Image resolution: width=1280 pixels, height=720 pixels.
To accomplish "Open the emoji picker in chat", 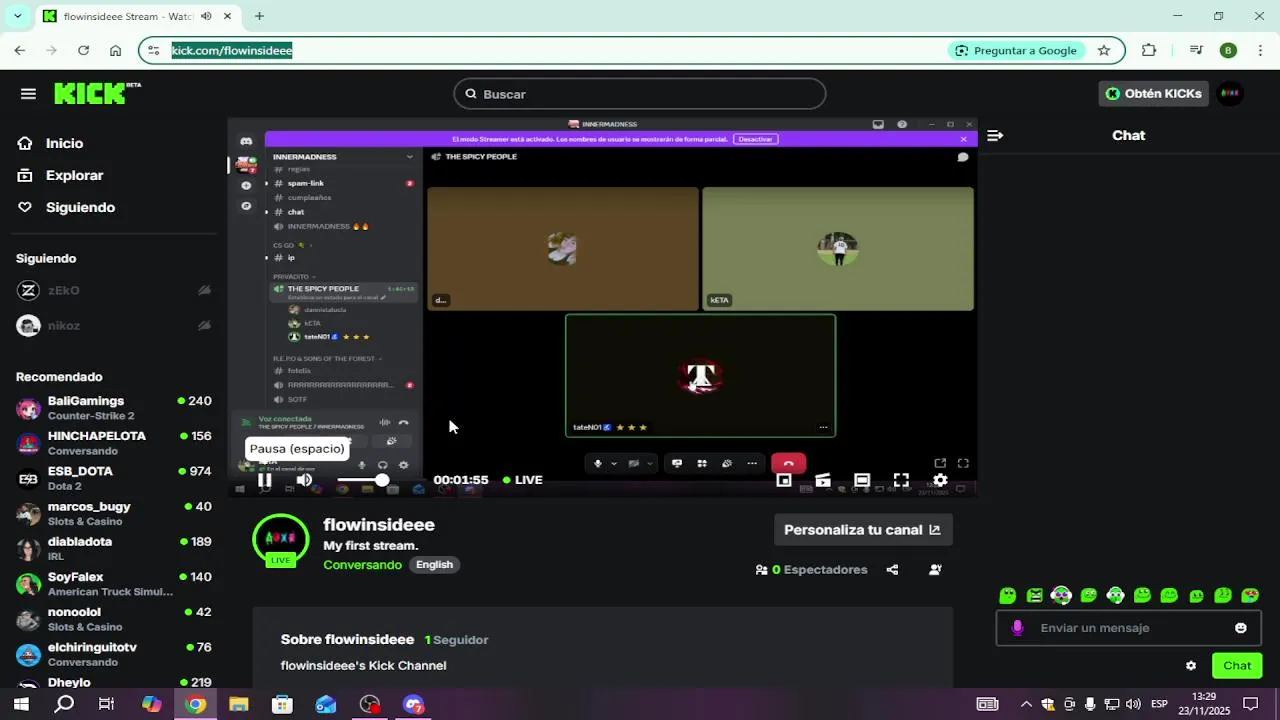I will [1241, 628].
